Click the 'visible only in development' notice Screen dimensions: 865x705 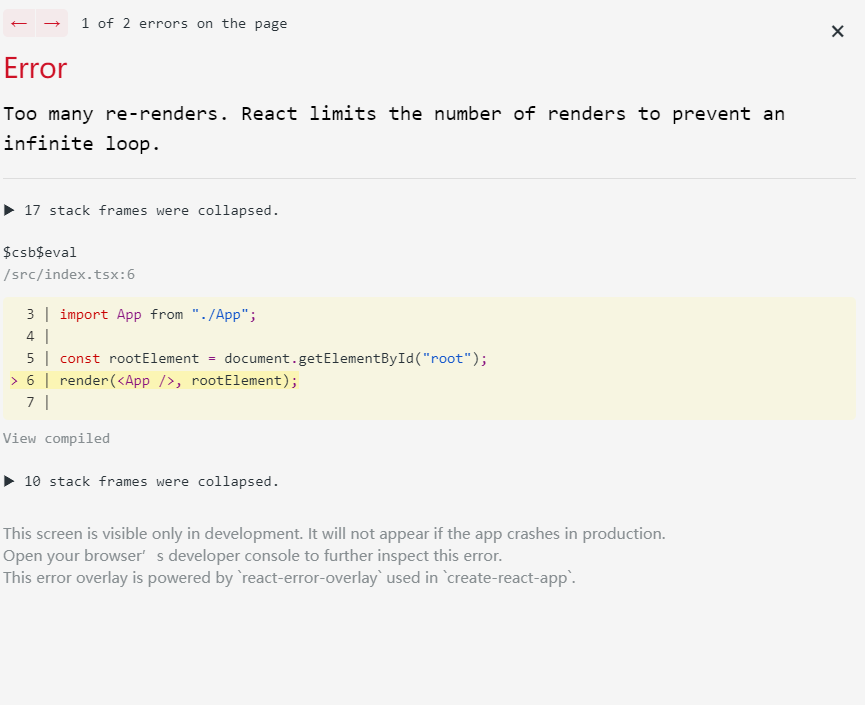coord(334,533)
